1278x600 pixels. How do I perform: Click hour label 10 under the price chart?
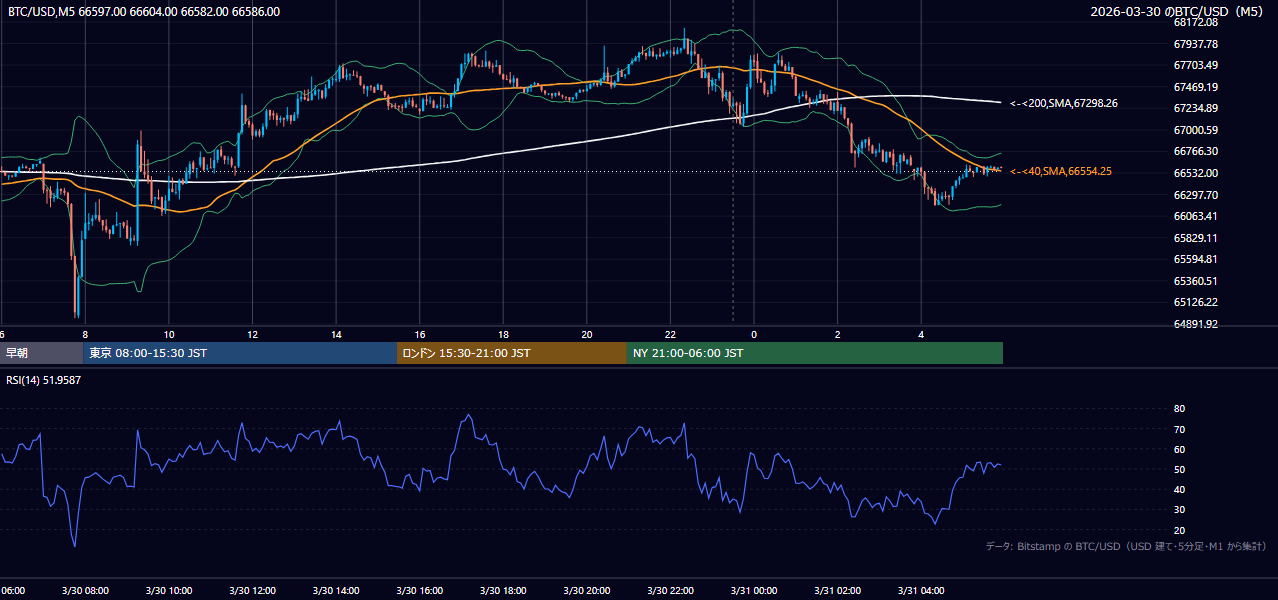pos(168,334)
